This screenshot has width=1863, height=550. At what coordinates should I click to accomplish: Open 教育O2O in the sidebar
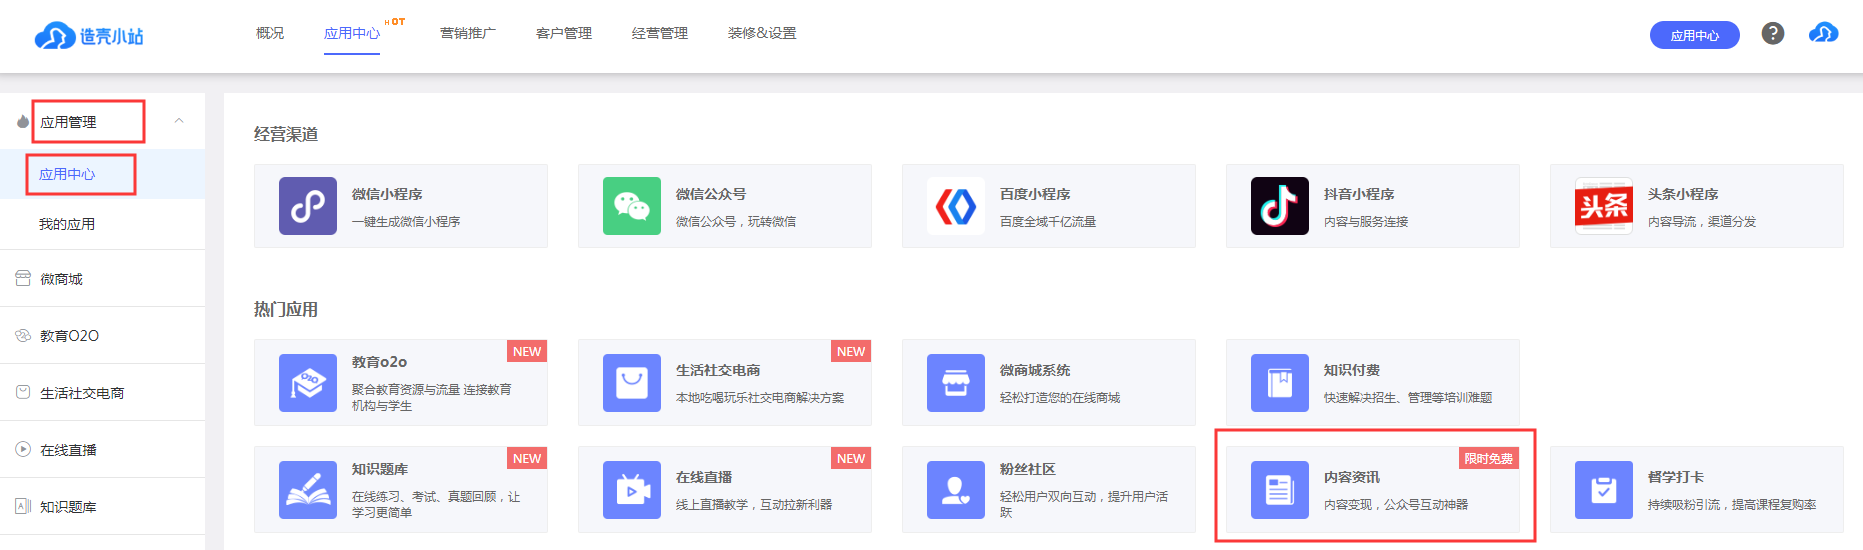pyautogui.click(x=69, y=336)
